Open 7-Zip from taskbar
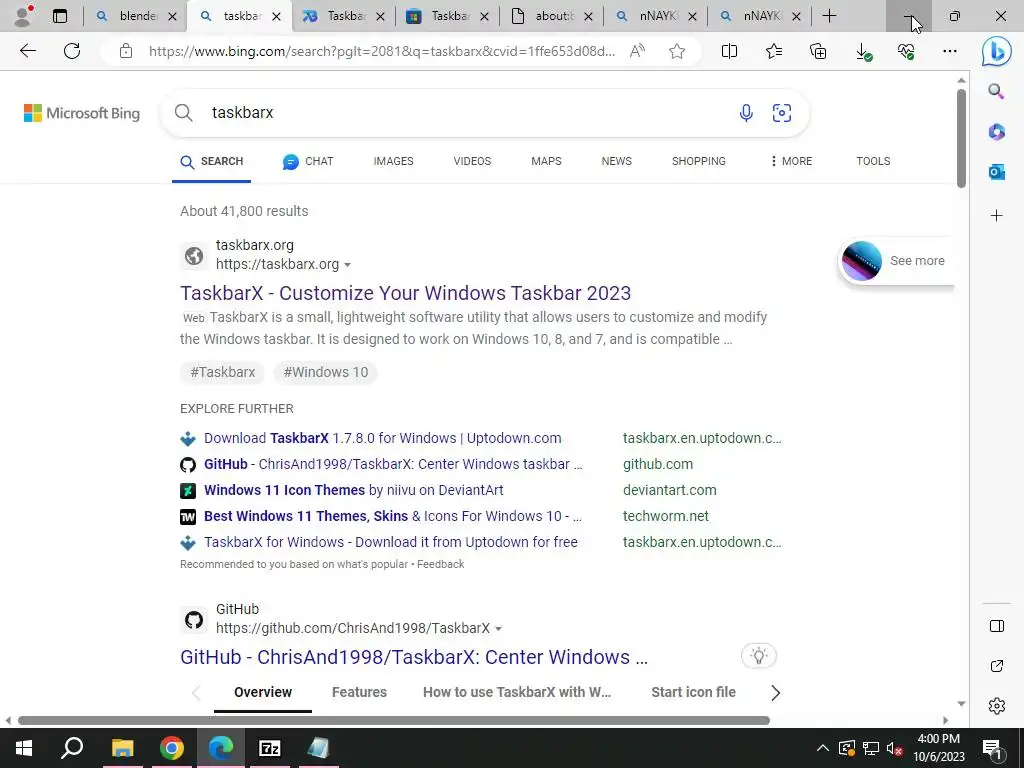The image size is (1024, 768). click(x=270, y=748)
